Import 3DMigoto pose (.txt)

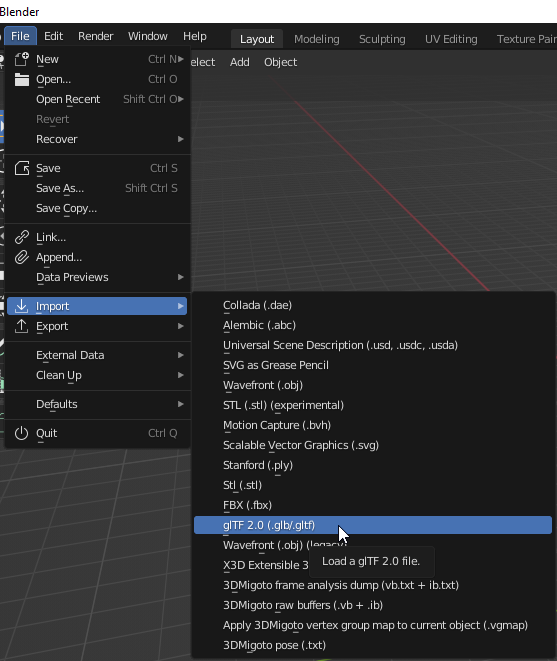pos(373,645)
